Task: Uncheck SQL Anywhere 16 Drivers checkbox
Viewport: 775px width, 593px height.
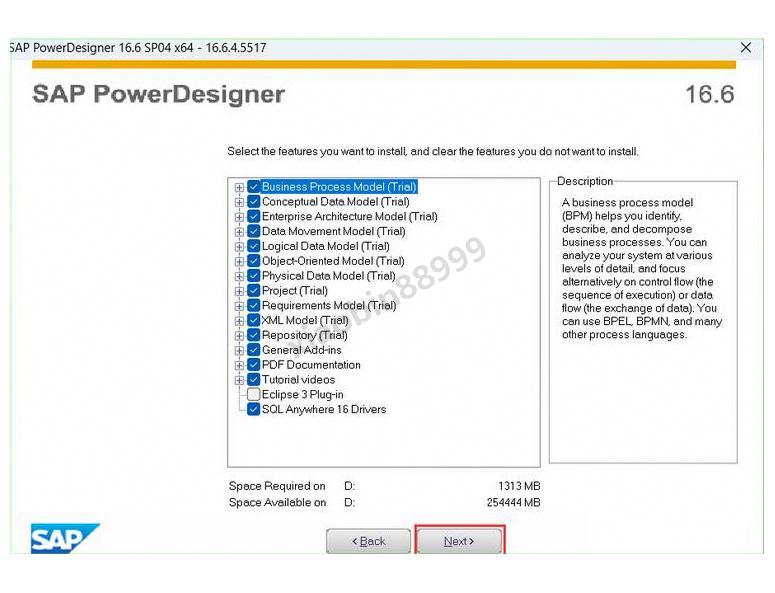Action: point(254,409)
